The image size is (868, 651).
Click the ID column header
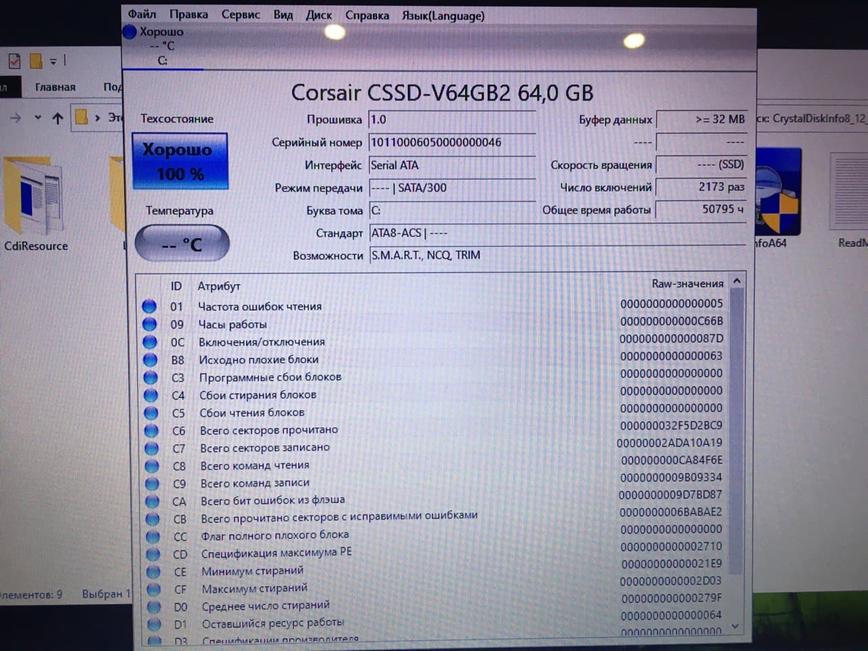(x=176, y=286)
